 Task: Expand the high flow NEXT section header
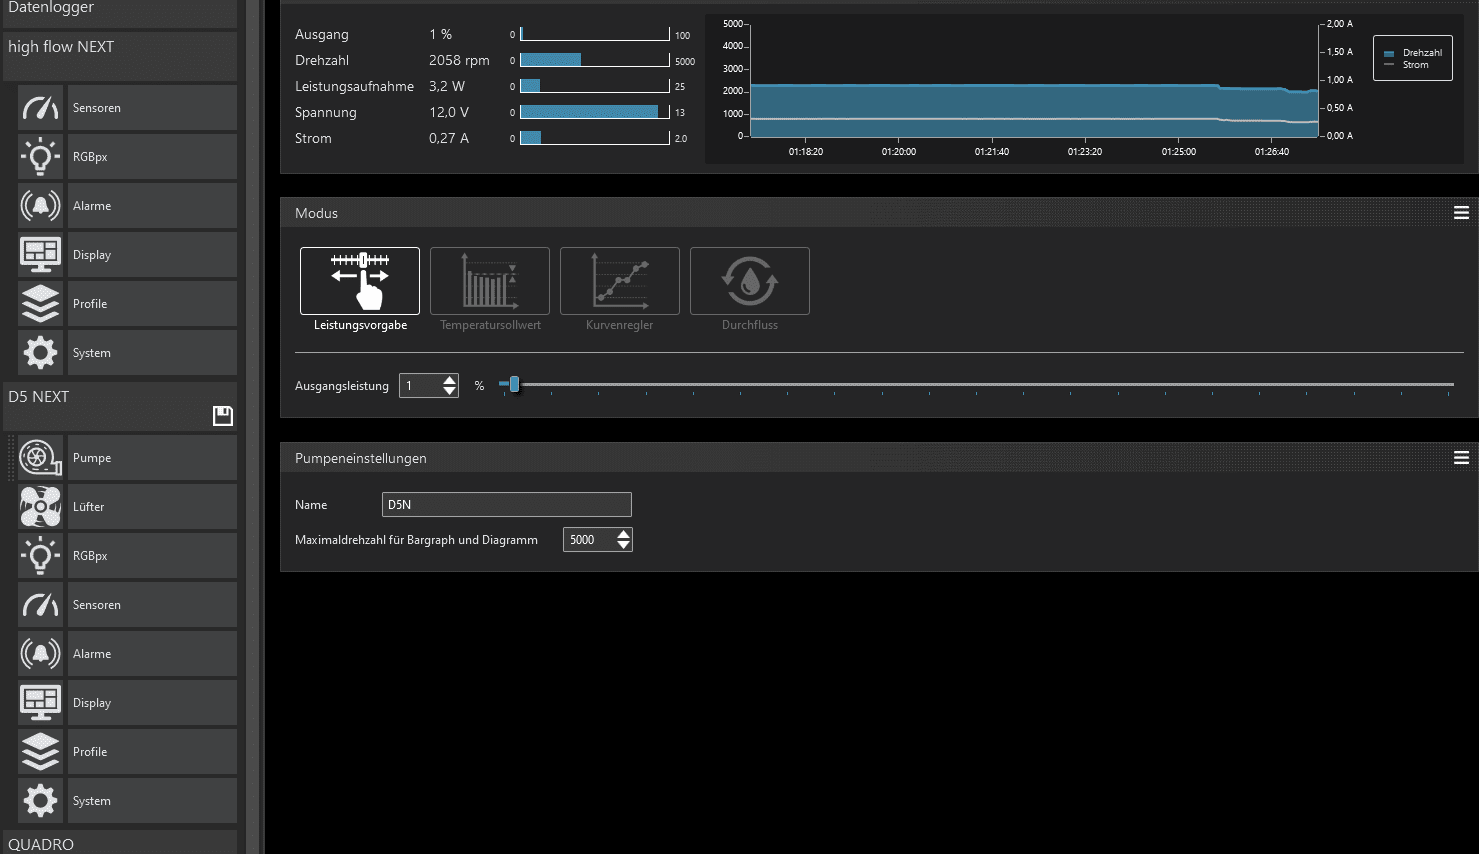click(x=120, y=56)
